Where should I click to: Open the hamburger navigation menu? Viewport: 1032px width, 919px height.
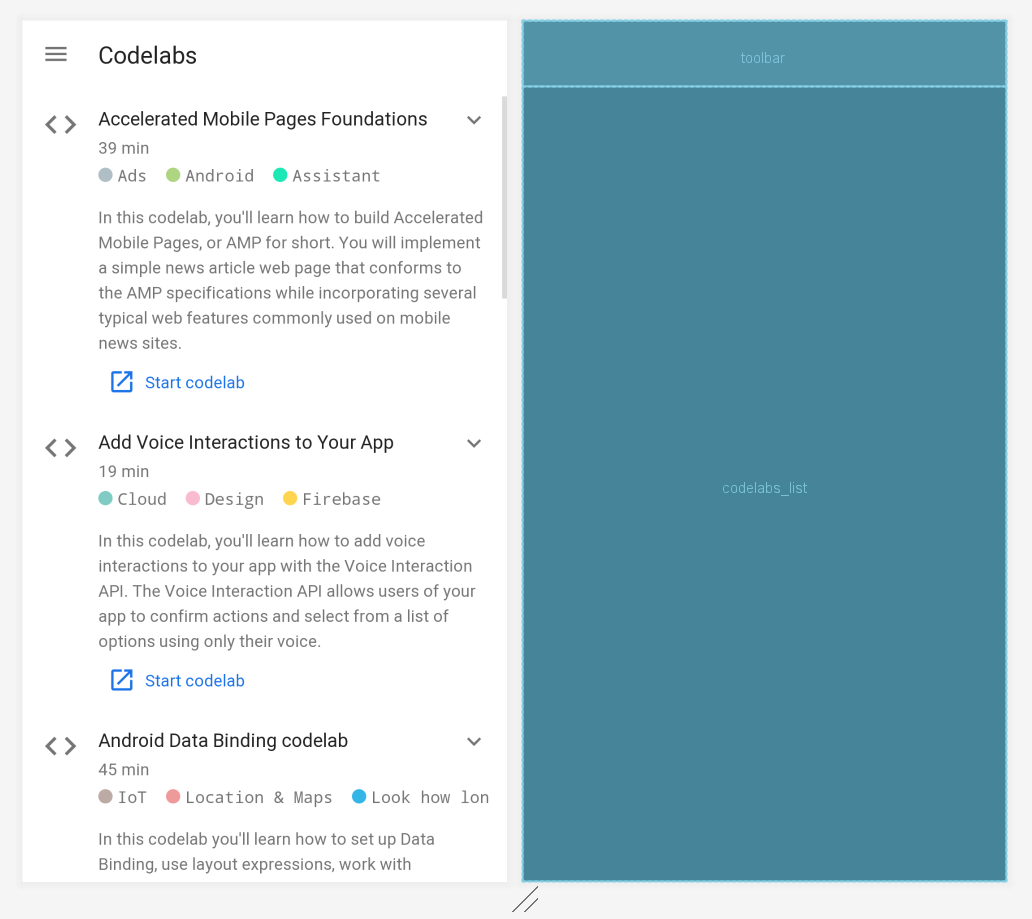[x=56, y=55]
